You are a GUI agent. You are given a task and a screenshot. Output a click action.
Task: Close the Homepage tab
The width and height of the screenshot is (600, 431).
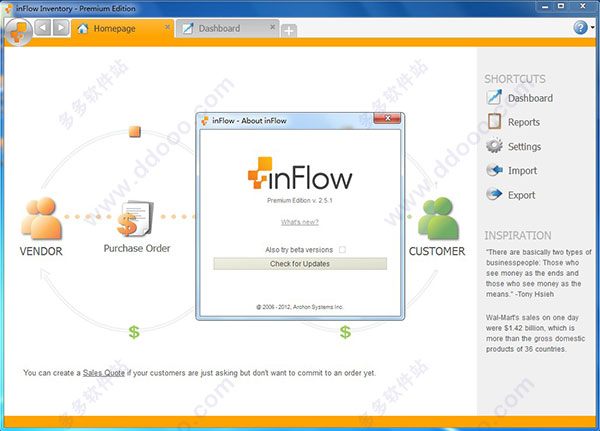(x=167, y=27)
